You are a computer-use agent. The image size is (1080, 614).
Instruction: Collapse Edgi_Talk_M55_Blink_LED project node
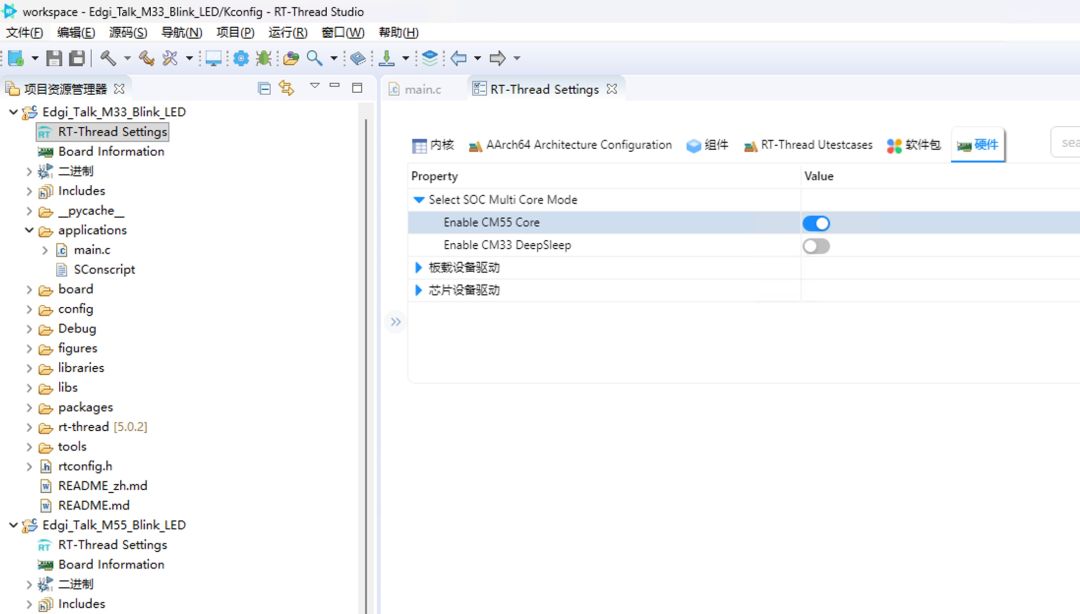[x=13, y=525]
